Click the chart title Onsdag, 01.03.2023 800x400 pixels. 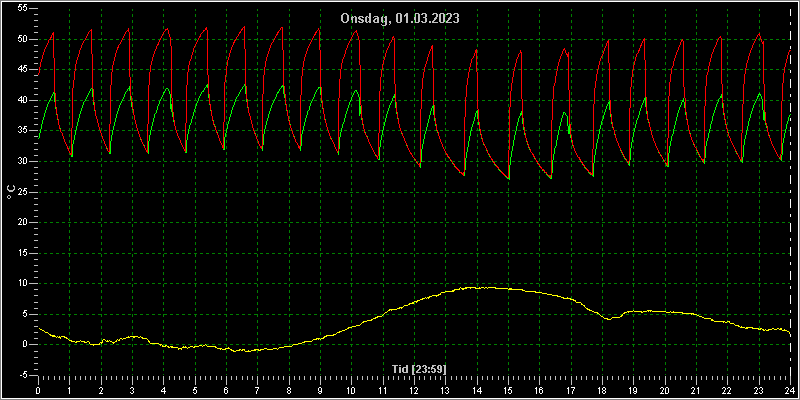[x=400, y=18]
